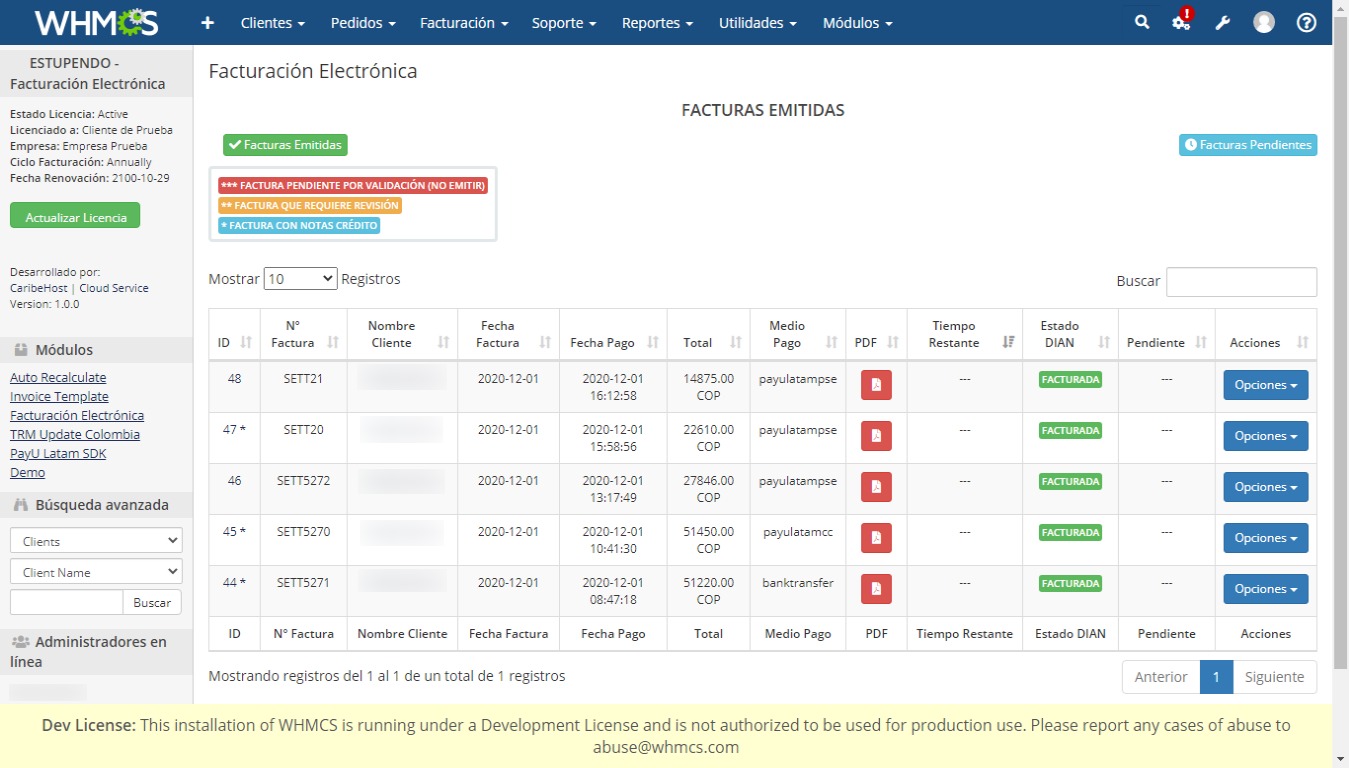The height and width of the screenshot is (768, 1349).
Task: Go to the Siguiente page
Action: [1274, 677]
